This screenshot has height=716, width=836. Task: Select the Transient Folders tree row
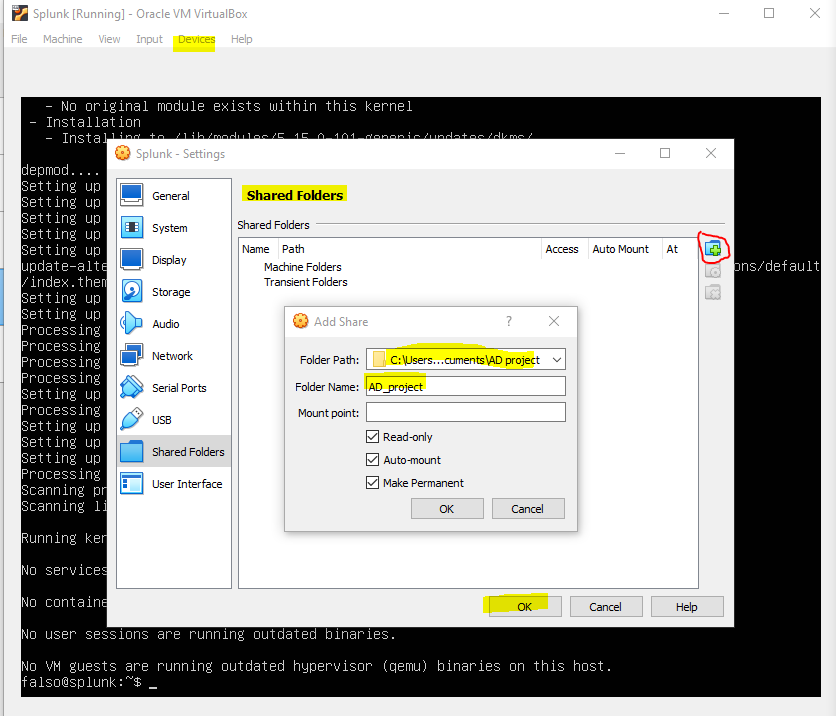tap(306, 282)
